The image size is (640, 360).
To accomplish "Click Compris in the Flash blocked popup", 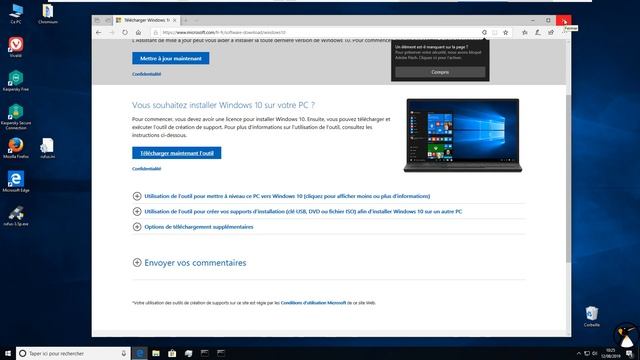I will tap(440, 72).
